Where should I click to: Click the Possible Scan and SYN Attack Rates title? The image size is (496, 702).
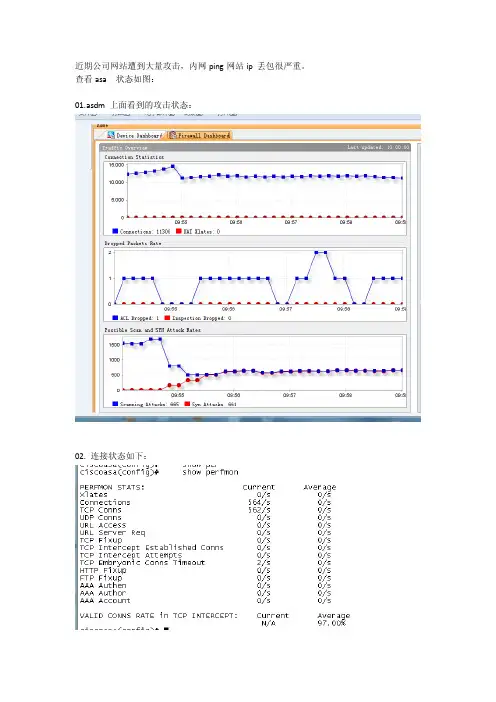click(x=152, y=330)
